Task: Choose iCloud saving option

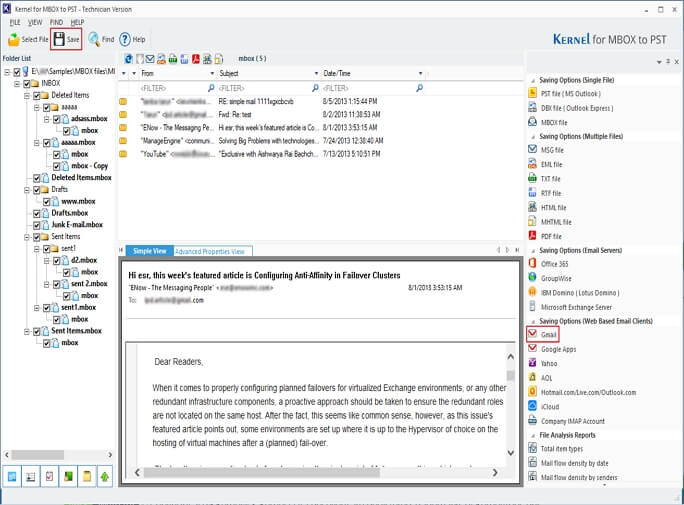Action: [x=544, y=406]
